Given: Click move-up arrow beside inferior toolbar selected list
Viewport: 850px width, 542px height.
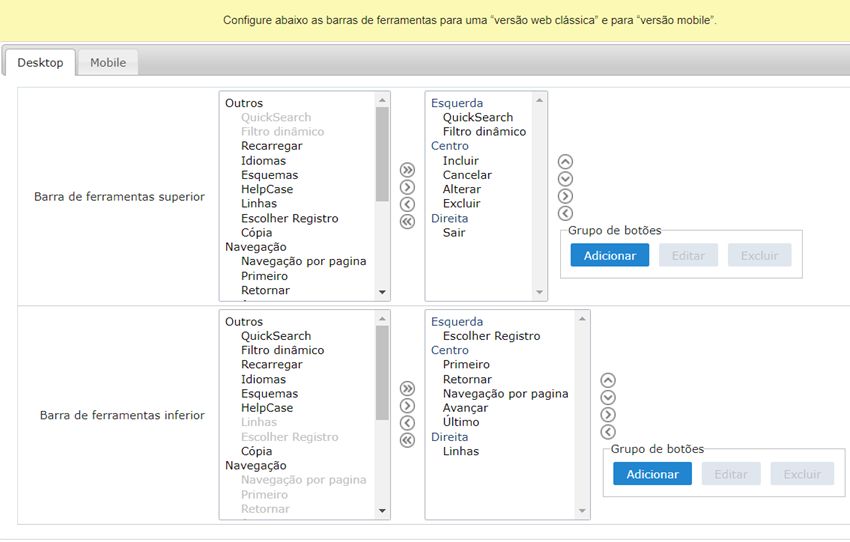Looking at the screenshot, I should tap(608, 380).
